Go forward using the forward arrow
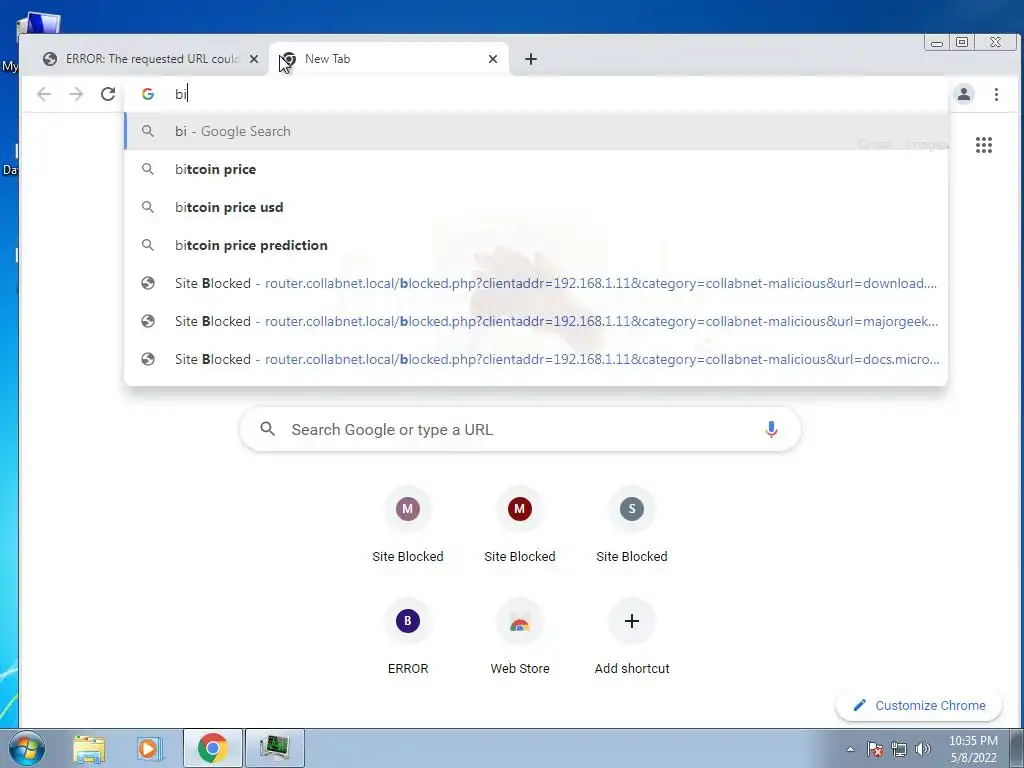This screenshot has width=1024, height=768. pyautogui.click(x=76, y=94)
